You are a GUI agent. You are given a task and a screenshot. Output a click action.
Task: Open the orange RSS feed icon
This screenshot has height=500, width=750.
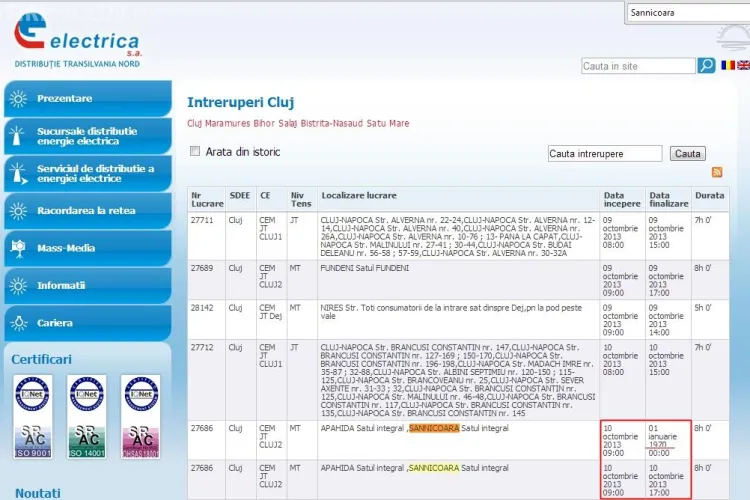(716, 173)
